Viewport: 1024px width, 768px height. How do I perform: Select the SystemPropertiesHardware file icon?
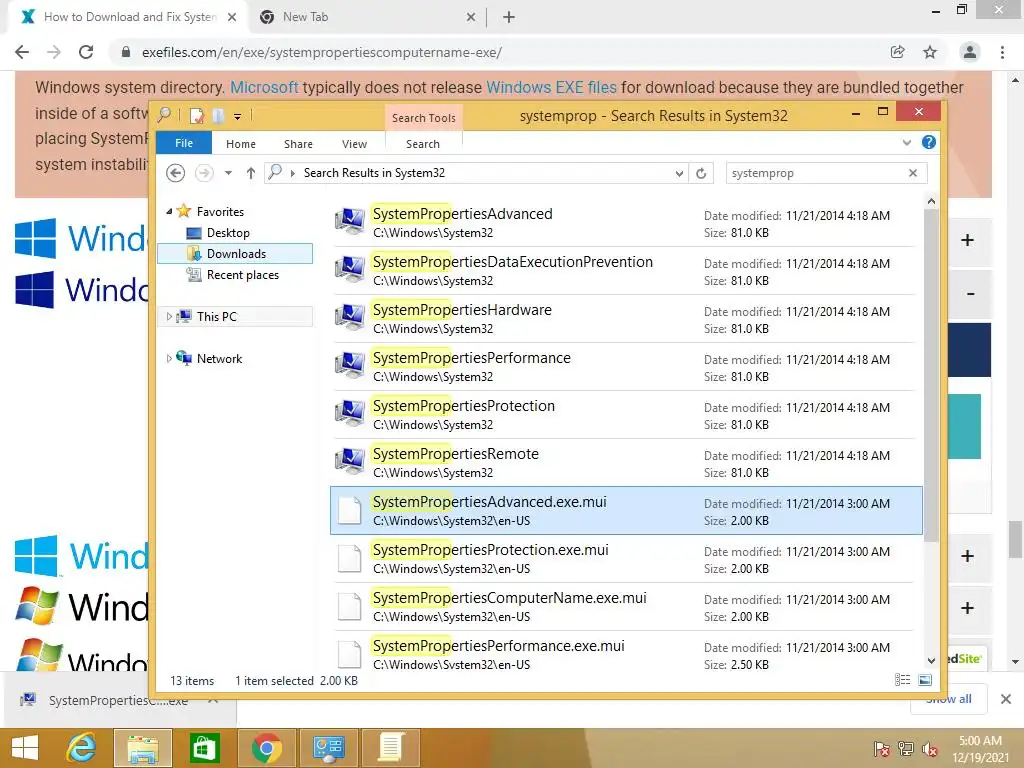(x=349, y=318)
